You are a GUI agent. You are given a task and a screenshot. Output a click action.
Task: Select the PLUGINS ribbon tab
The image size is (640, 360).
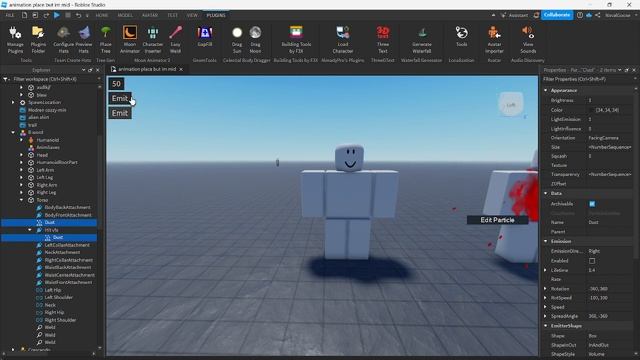coord(216,15)
